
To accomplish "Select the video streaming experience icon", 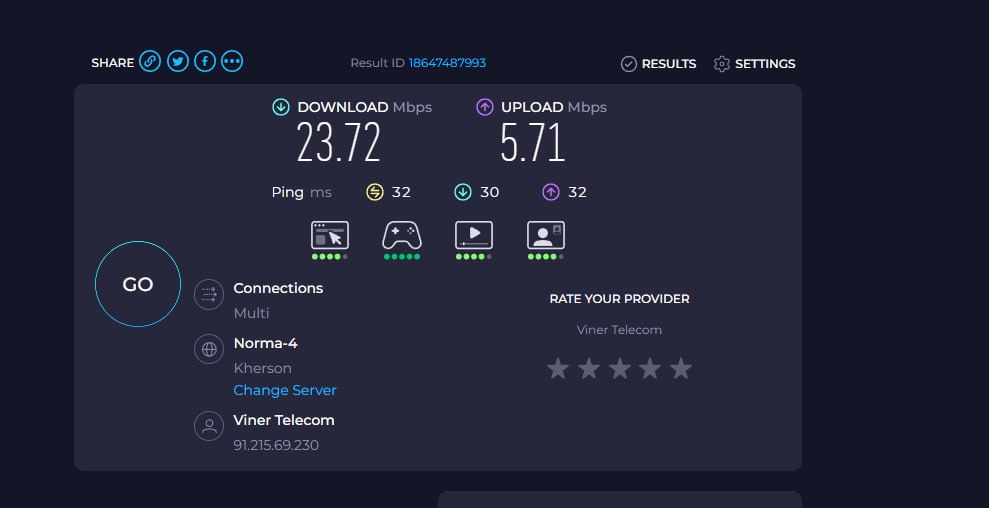I will pos(474,235).
